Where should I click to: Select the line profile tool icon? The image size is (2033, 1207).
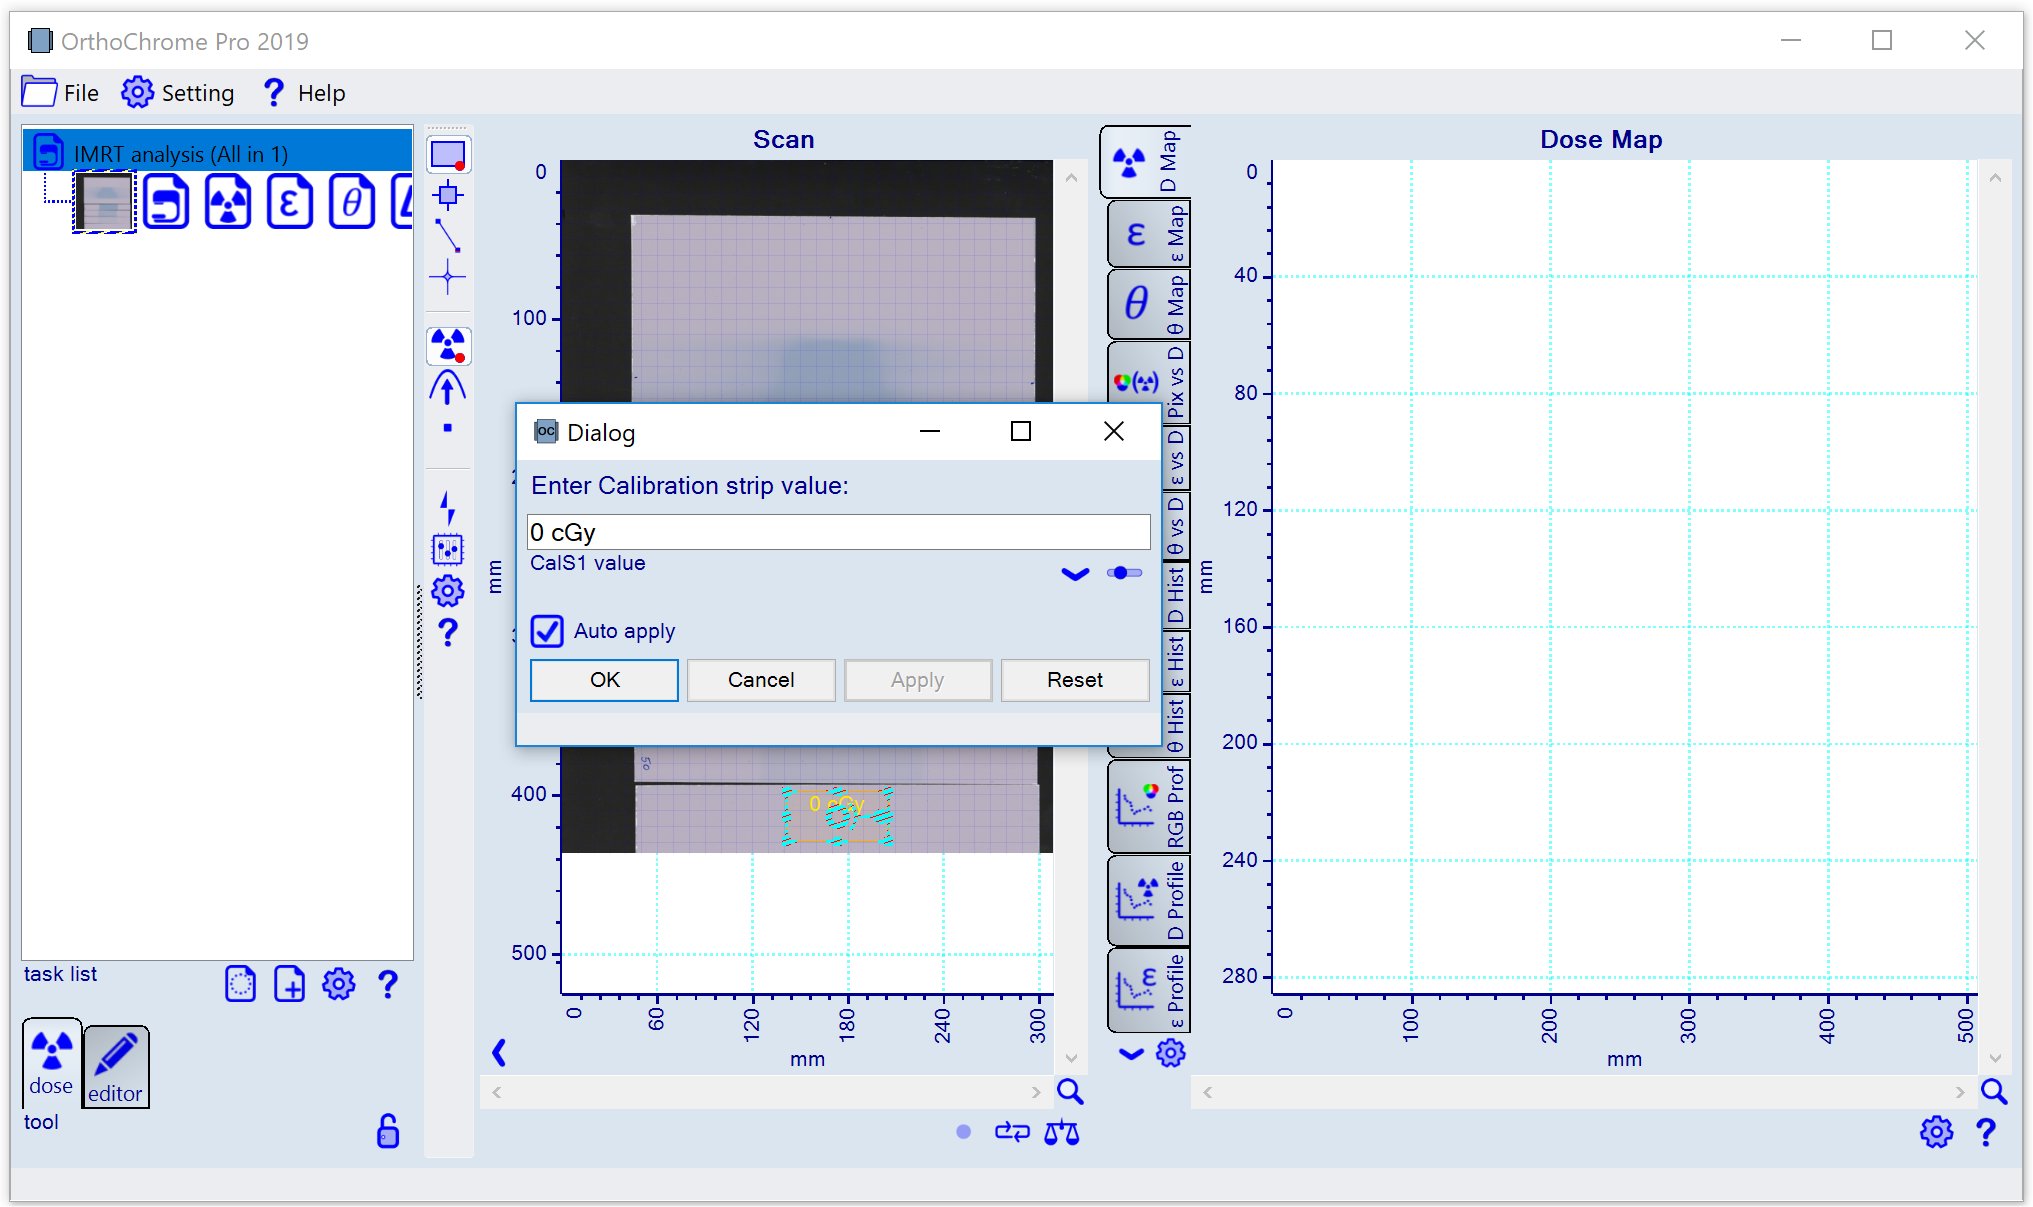coord(447,236)
